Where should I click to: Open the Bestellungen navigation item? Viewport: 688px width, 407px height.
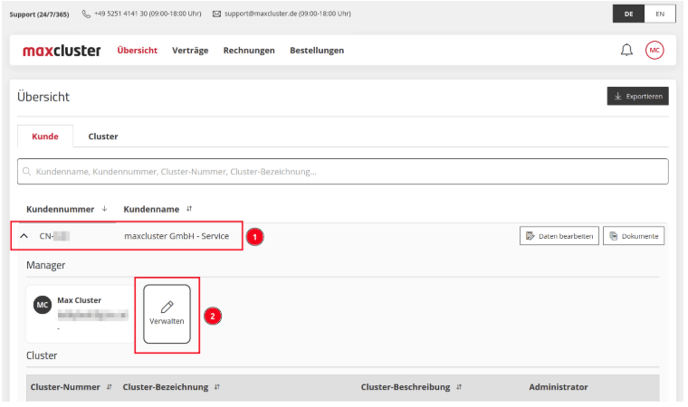[x=317, y=50]
